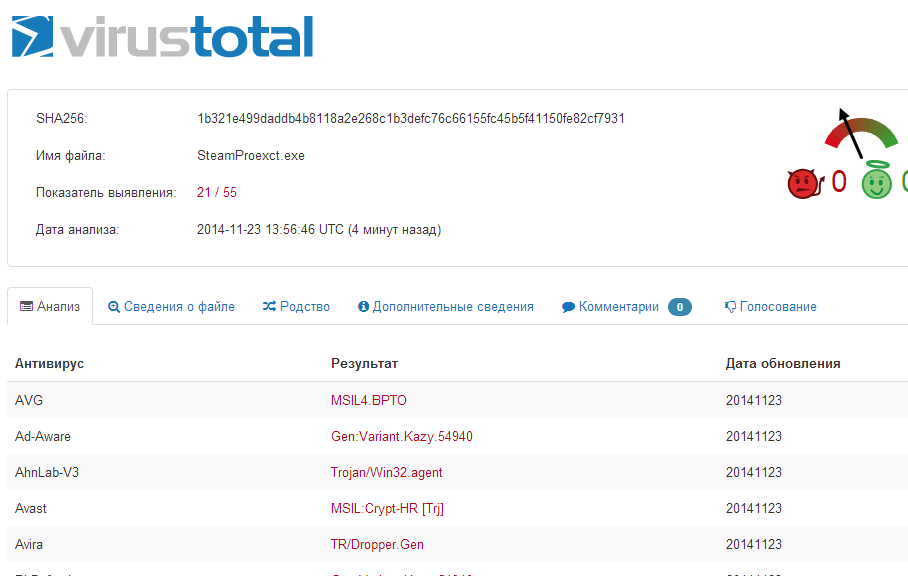Click the AVG antivirus row name

29,401
